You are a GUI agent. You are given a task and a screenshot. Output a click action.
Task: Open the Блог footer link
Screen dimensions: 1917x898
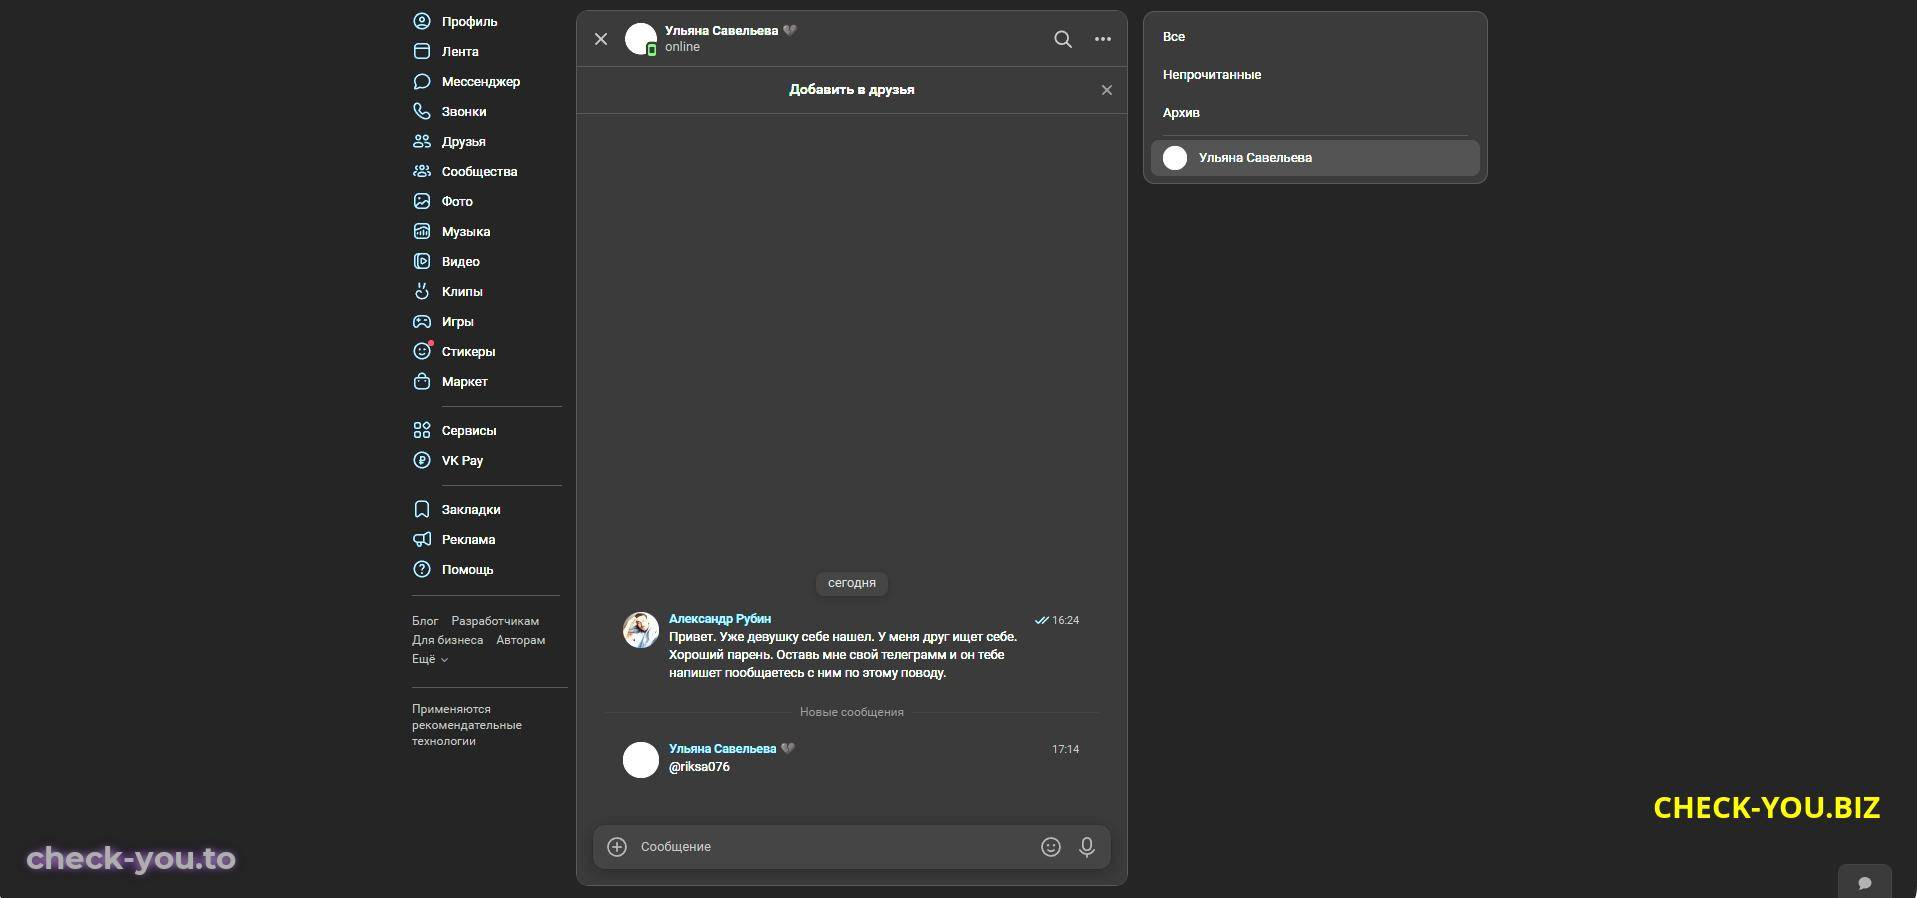425,621
